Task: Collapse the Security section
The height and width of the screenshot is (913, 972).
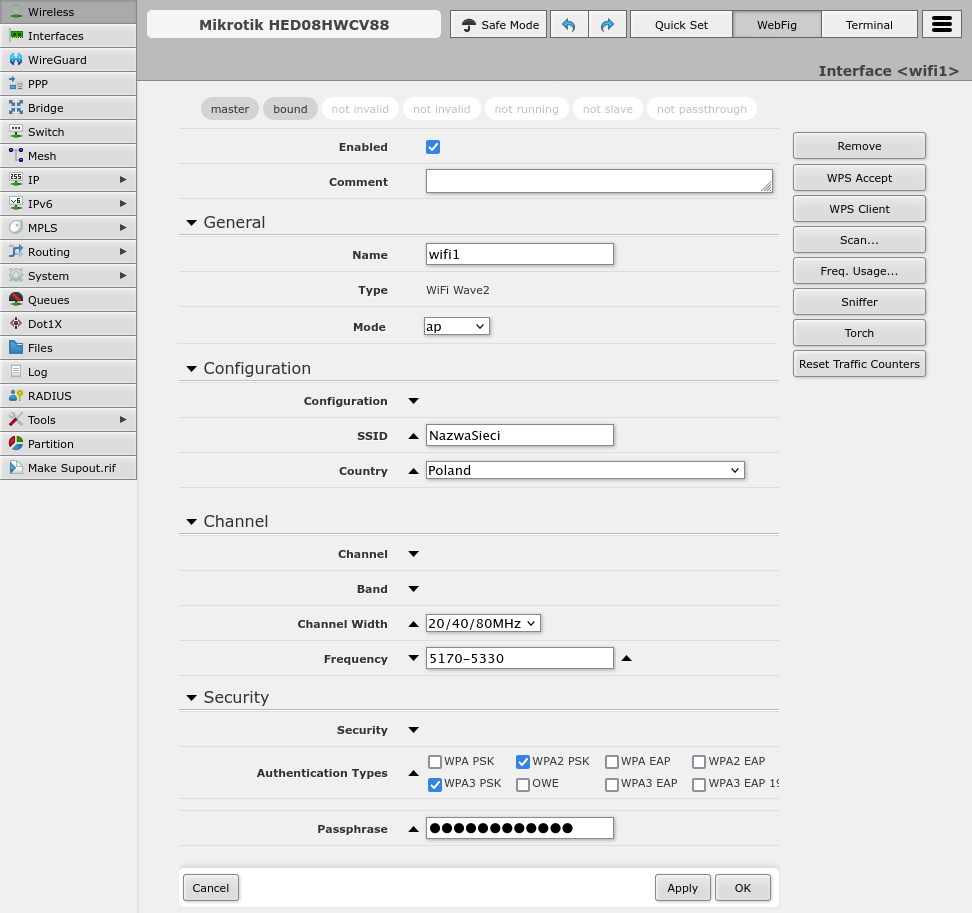Action: [191, 698]
